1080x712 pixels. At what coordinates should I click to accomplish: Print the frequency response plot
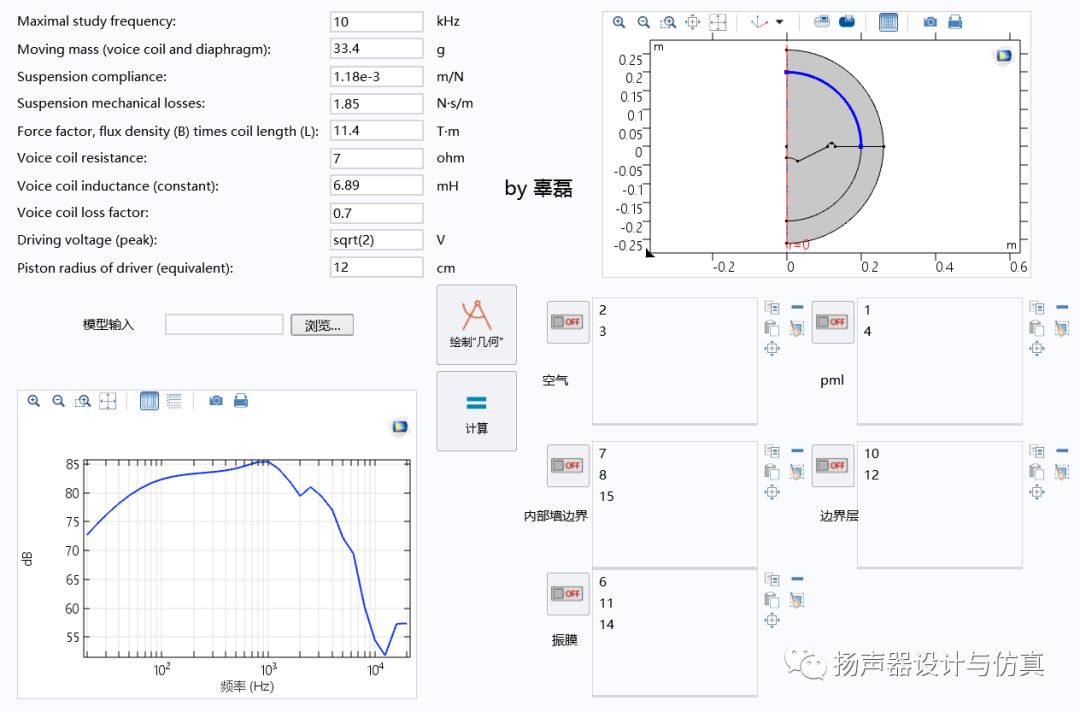241,401
